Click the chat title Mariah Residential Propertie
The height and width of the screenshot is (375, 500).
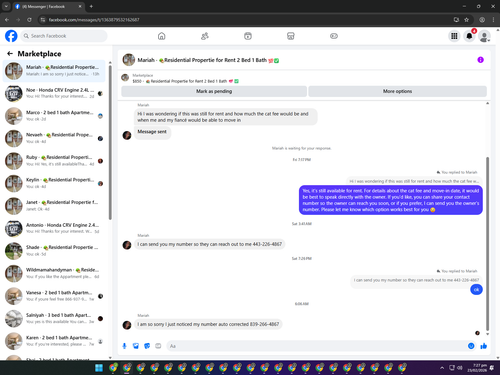[x=208, y=60]
